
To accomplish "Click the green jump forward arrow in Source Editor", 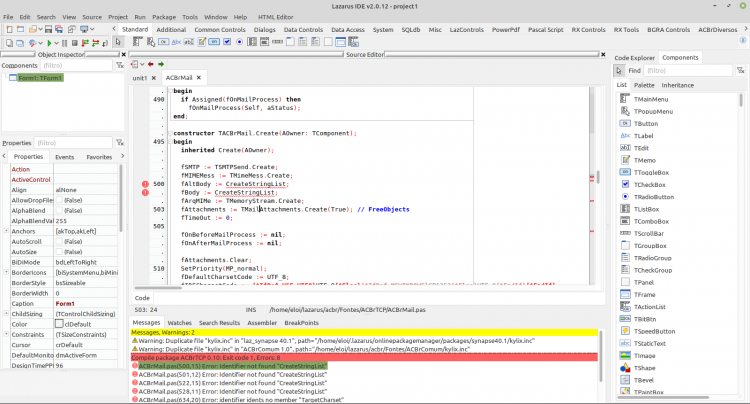I will point(161,64).
